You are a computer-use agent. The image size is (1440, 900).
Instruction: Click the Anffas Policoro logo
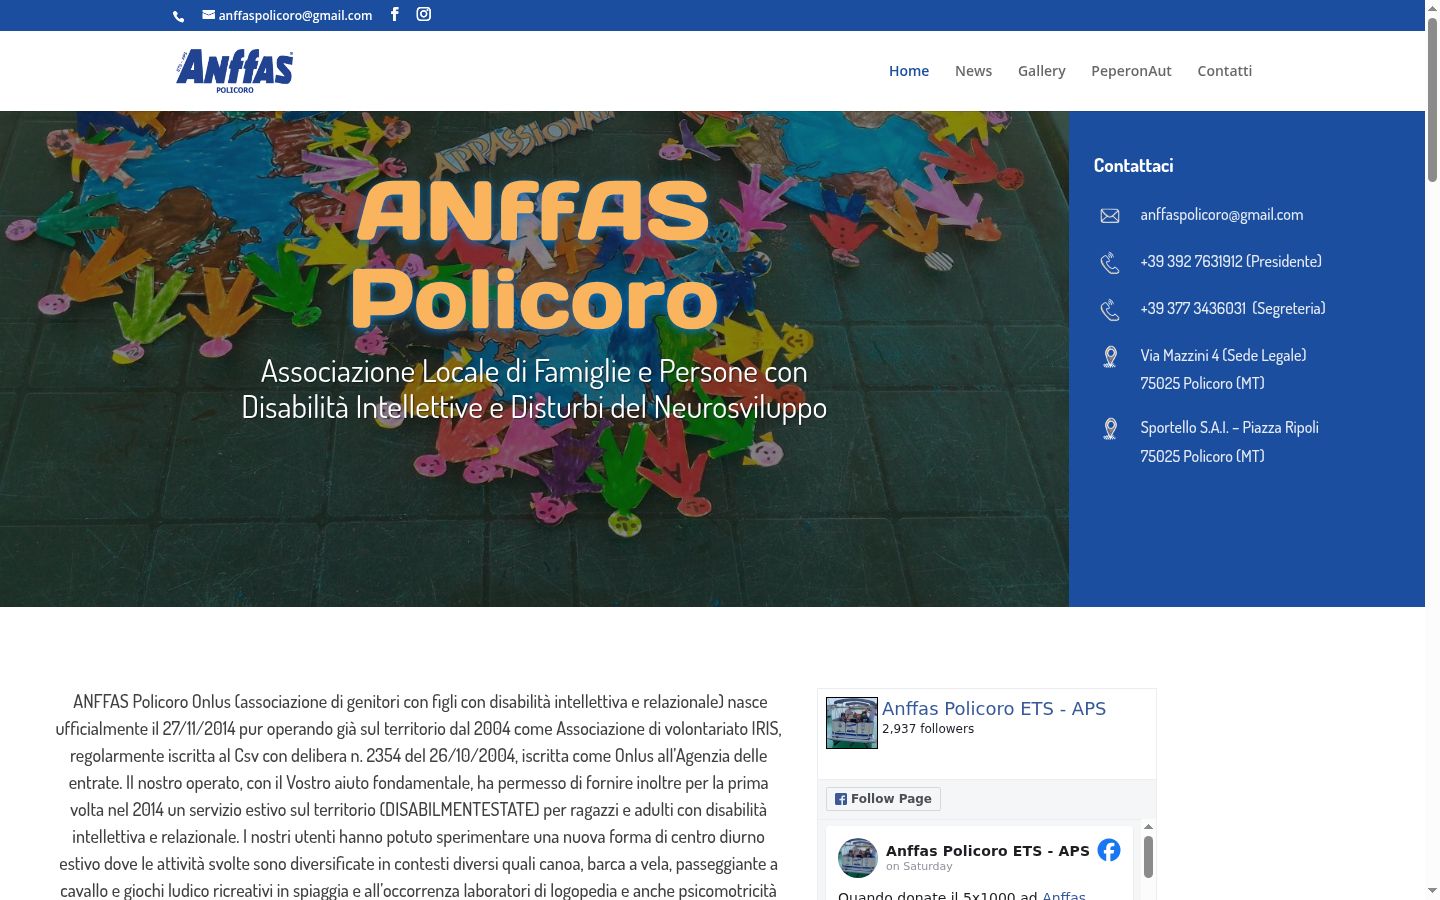[235, 71]
